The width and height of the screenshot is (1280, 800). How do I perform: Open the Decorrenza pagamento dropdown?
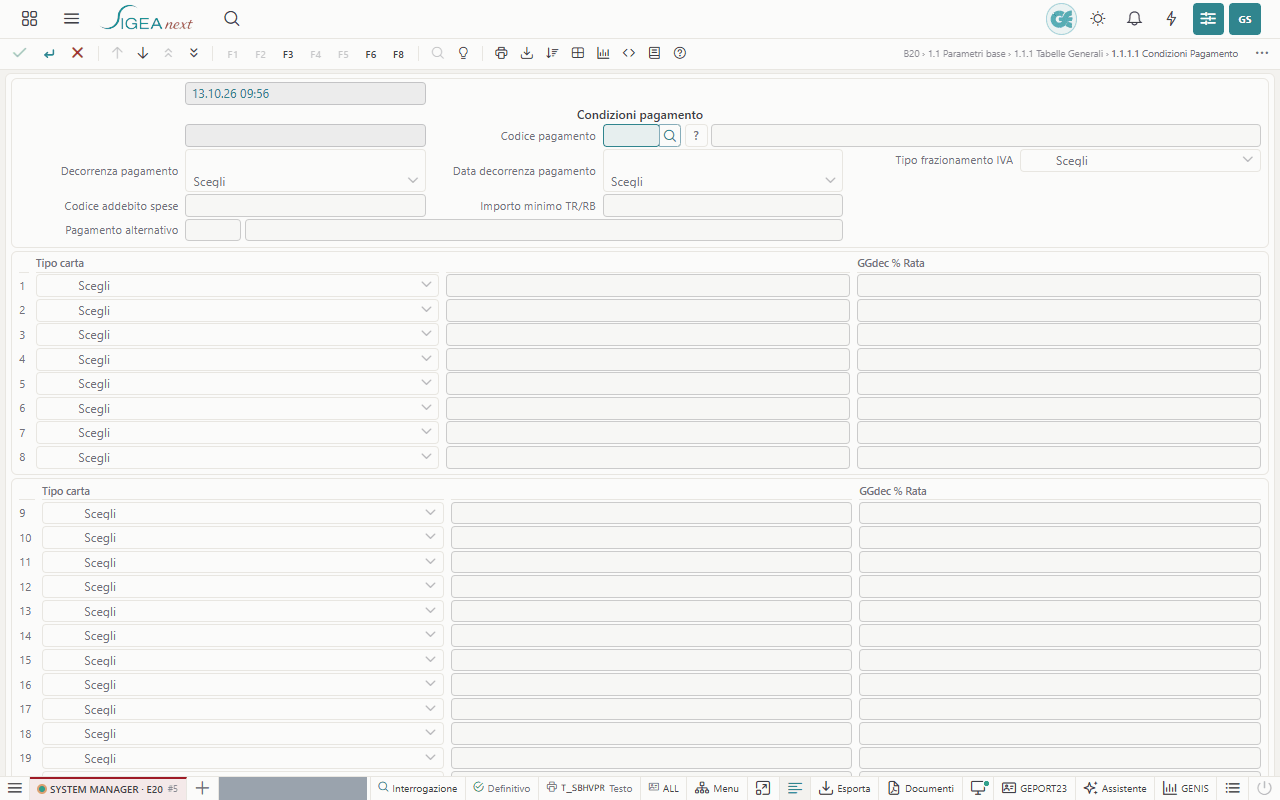[x=305, y=171]
